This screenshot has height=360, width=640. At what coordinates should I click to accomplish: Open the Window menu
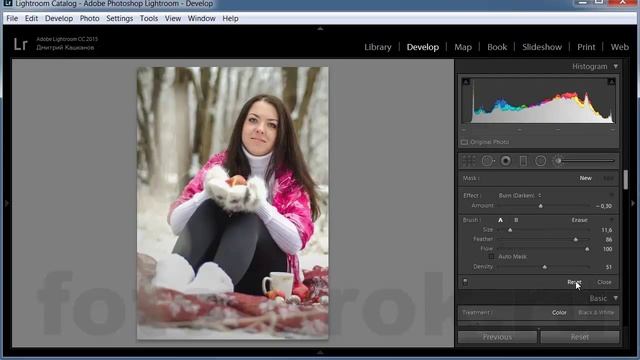(201, 18)
